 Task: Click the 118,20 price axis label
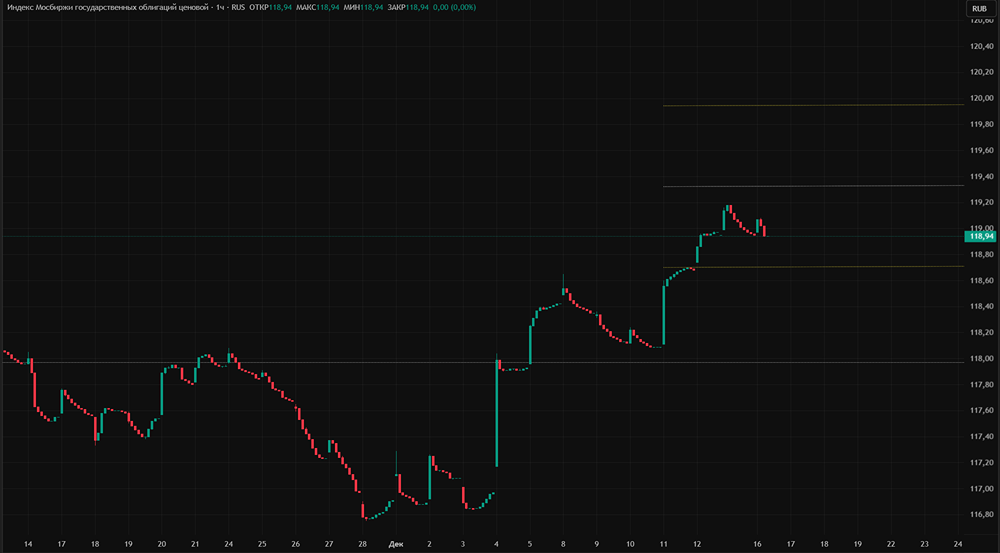(982, 332)
